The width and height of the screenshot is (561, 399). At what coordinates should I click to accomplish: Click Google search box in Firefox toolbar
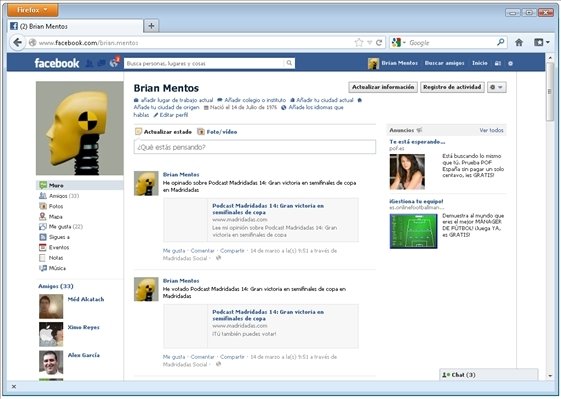452,43
